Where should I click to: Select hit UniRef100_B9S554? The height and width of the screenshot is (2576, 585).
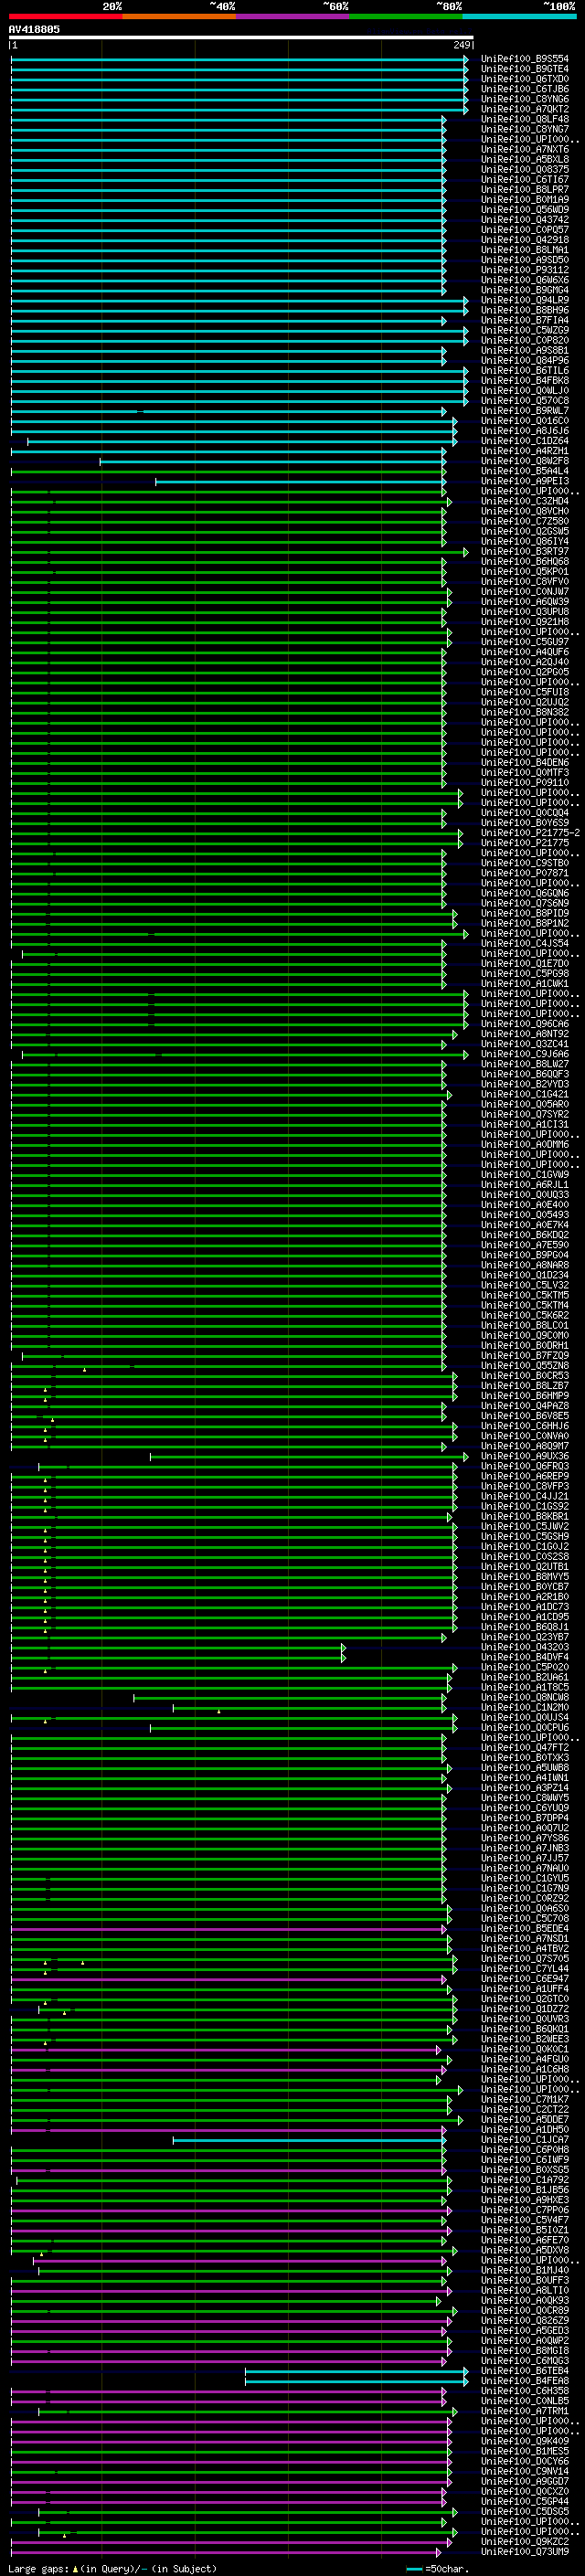[x=525, y=59]
